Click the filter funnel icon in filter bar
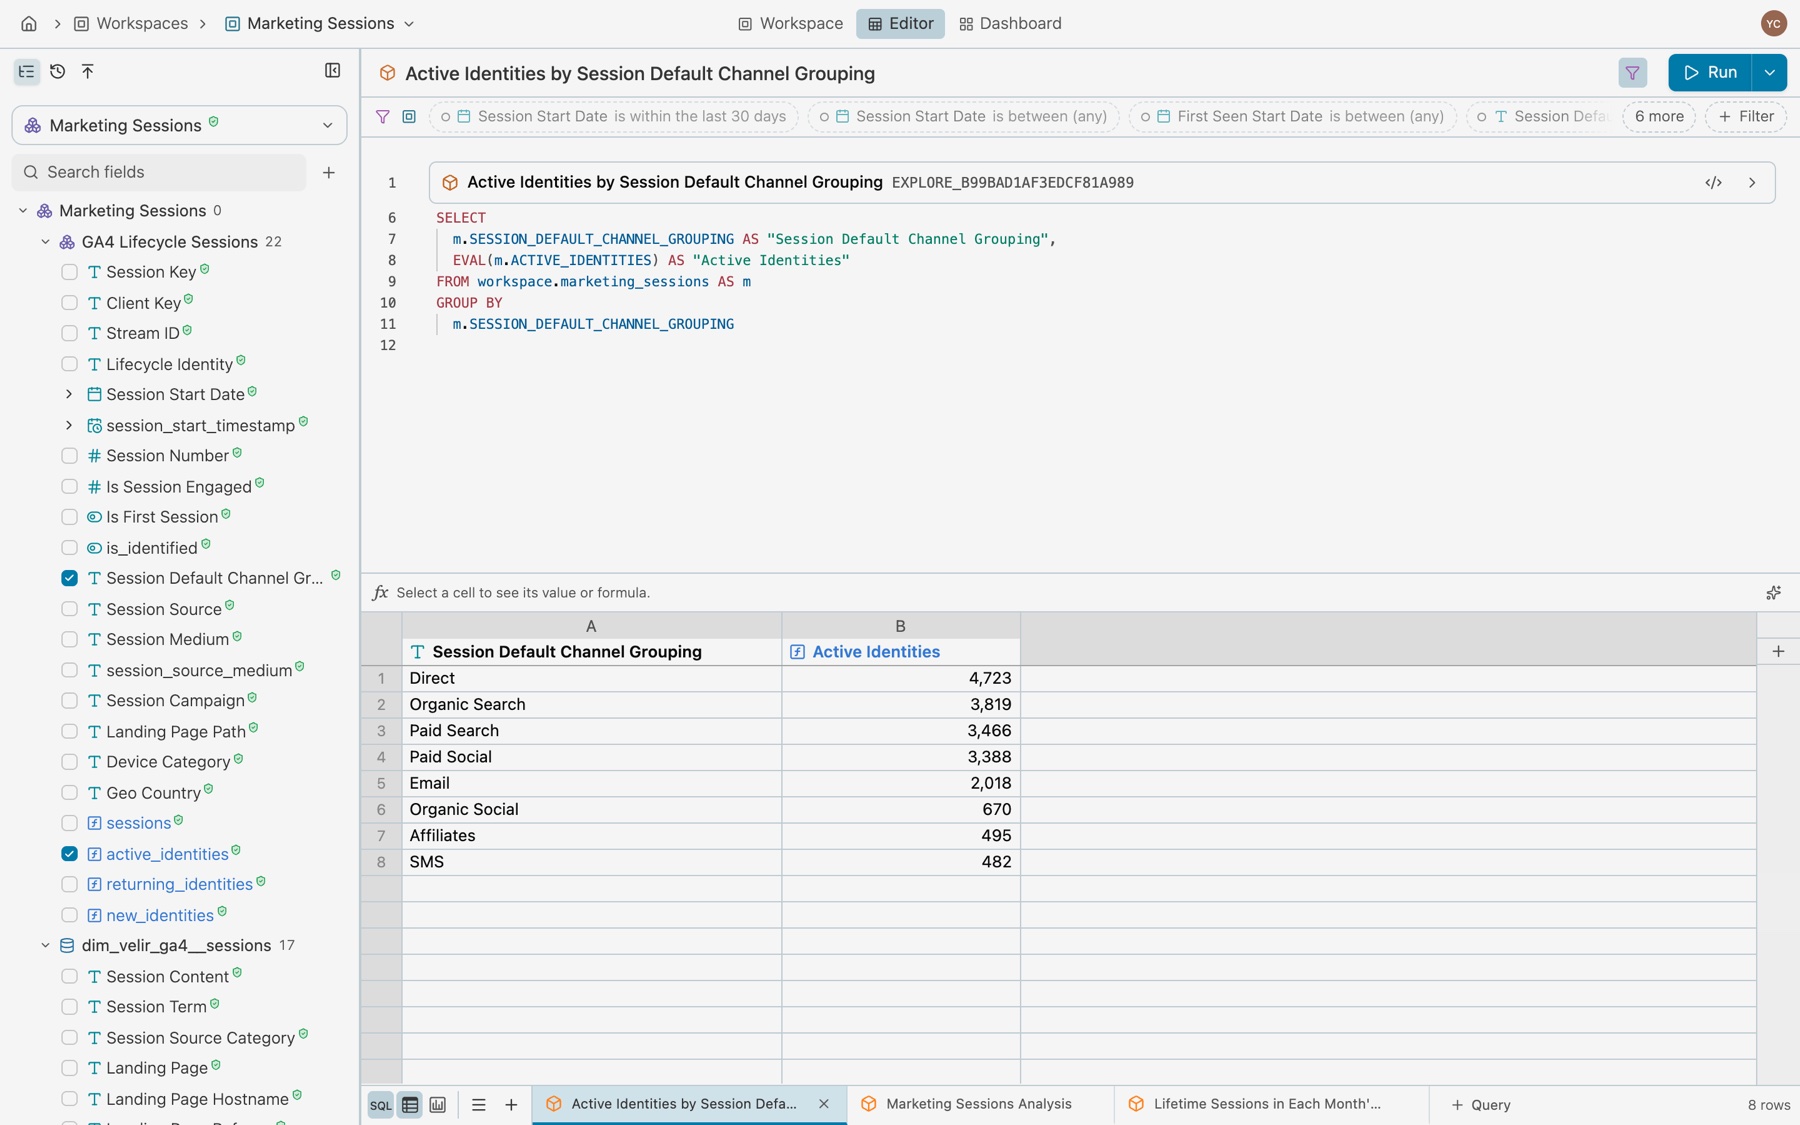Viewport: 1800px width, 1125px height. point(382,116)
